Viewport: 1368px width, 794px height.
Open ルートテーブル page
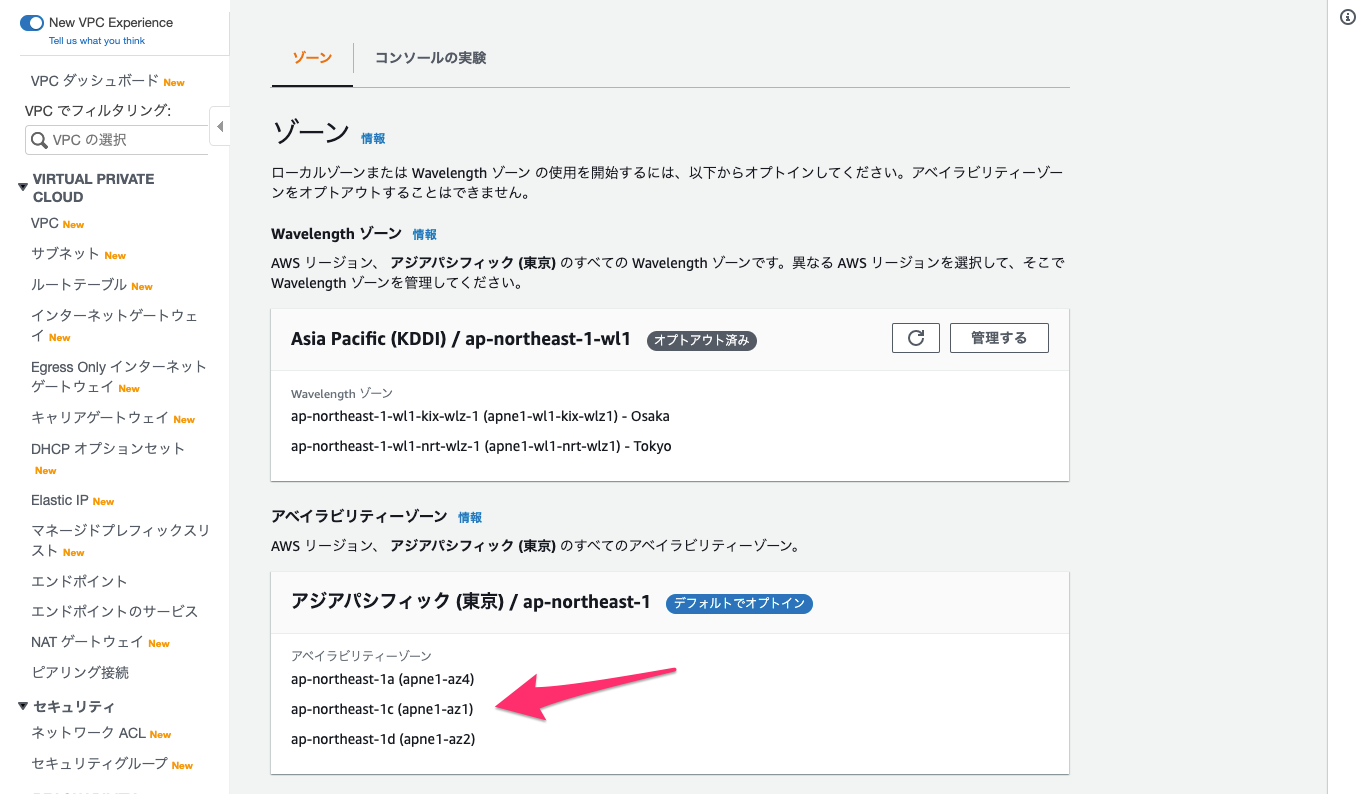pos(79,285)
